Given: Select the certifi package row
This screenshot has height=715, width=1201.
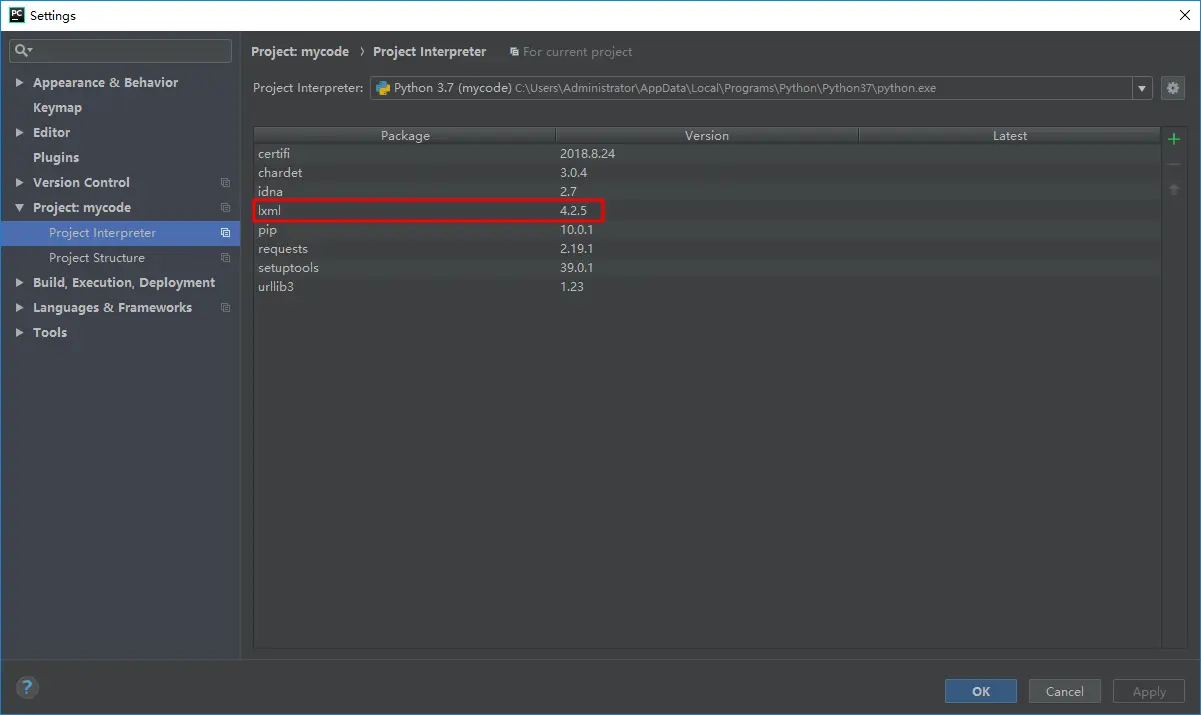Looking at the screenshot, I should tap(707, 154).
